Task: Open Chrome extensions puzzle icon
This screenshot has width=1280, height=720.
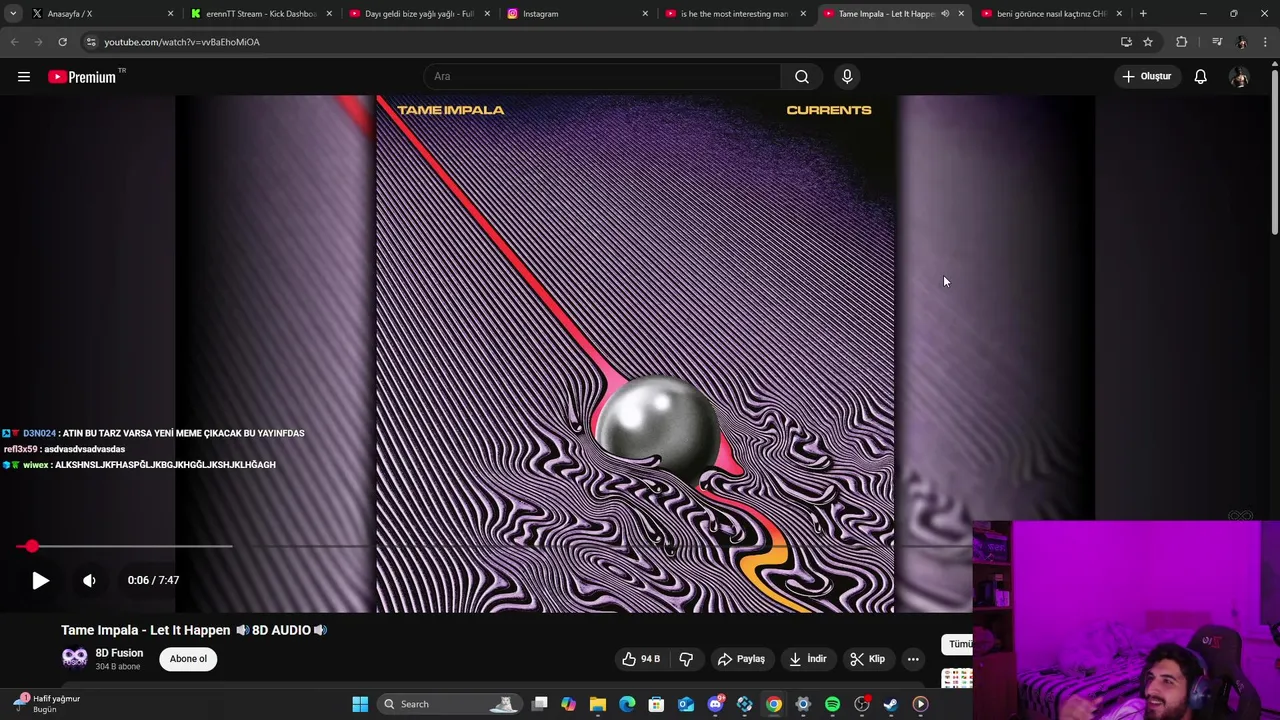Action: pos(1182,42)
